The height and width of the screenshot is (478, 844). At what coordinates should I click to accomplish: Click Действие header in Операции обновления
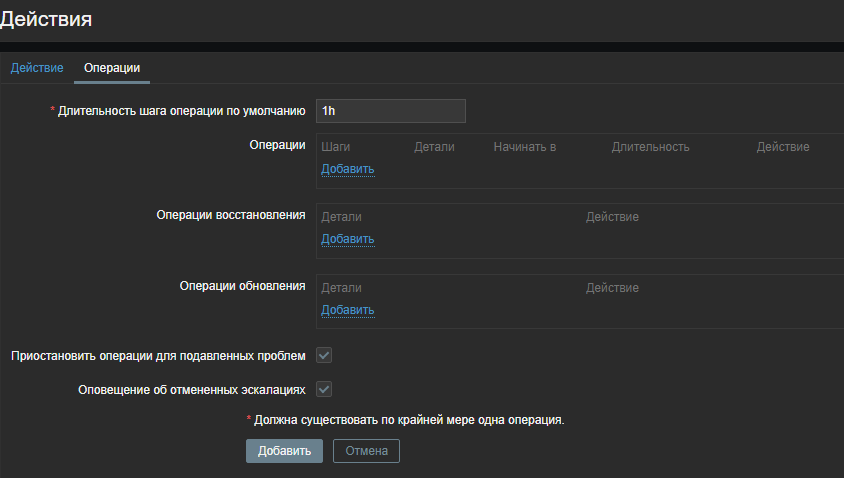coord(612,288)
